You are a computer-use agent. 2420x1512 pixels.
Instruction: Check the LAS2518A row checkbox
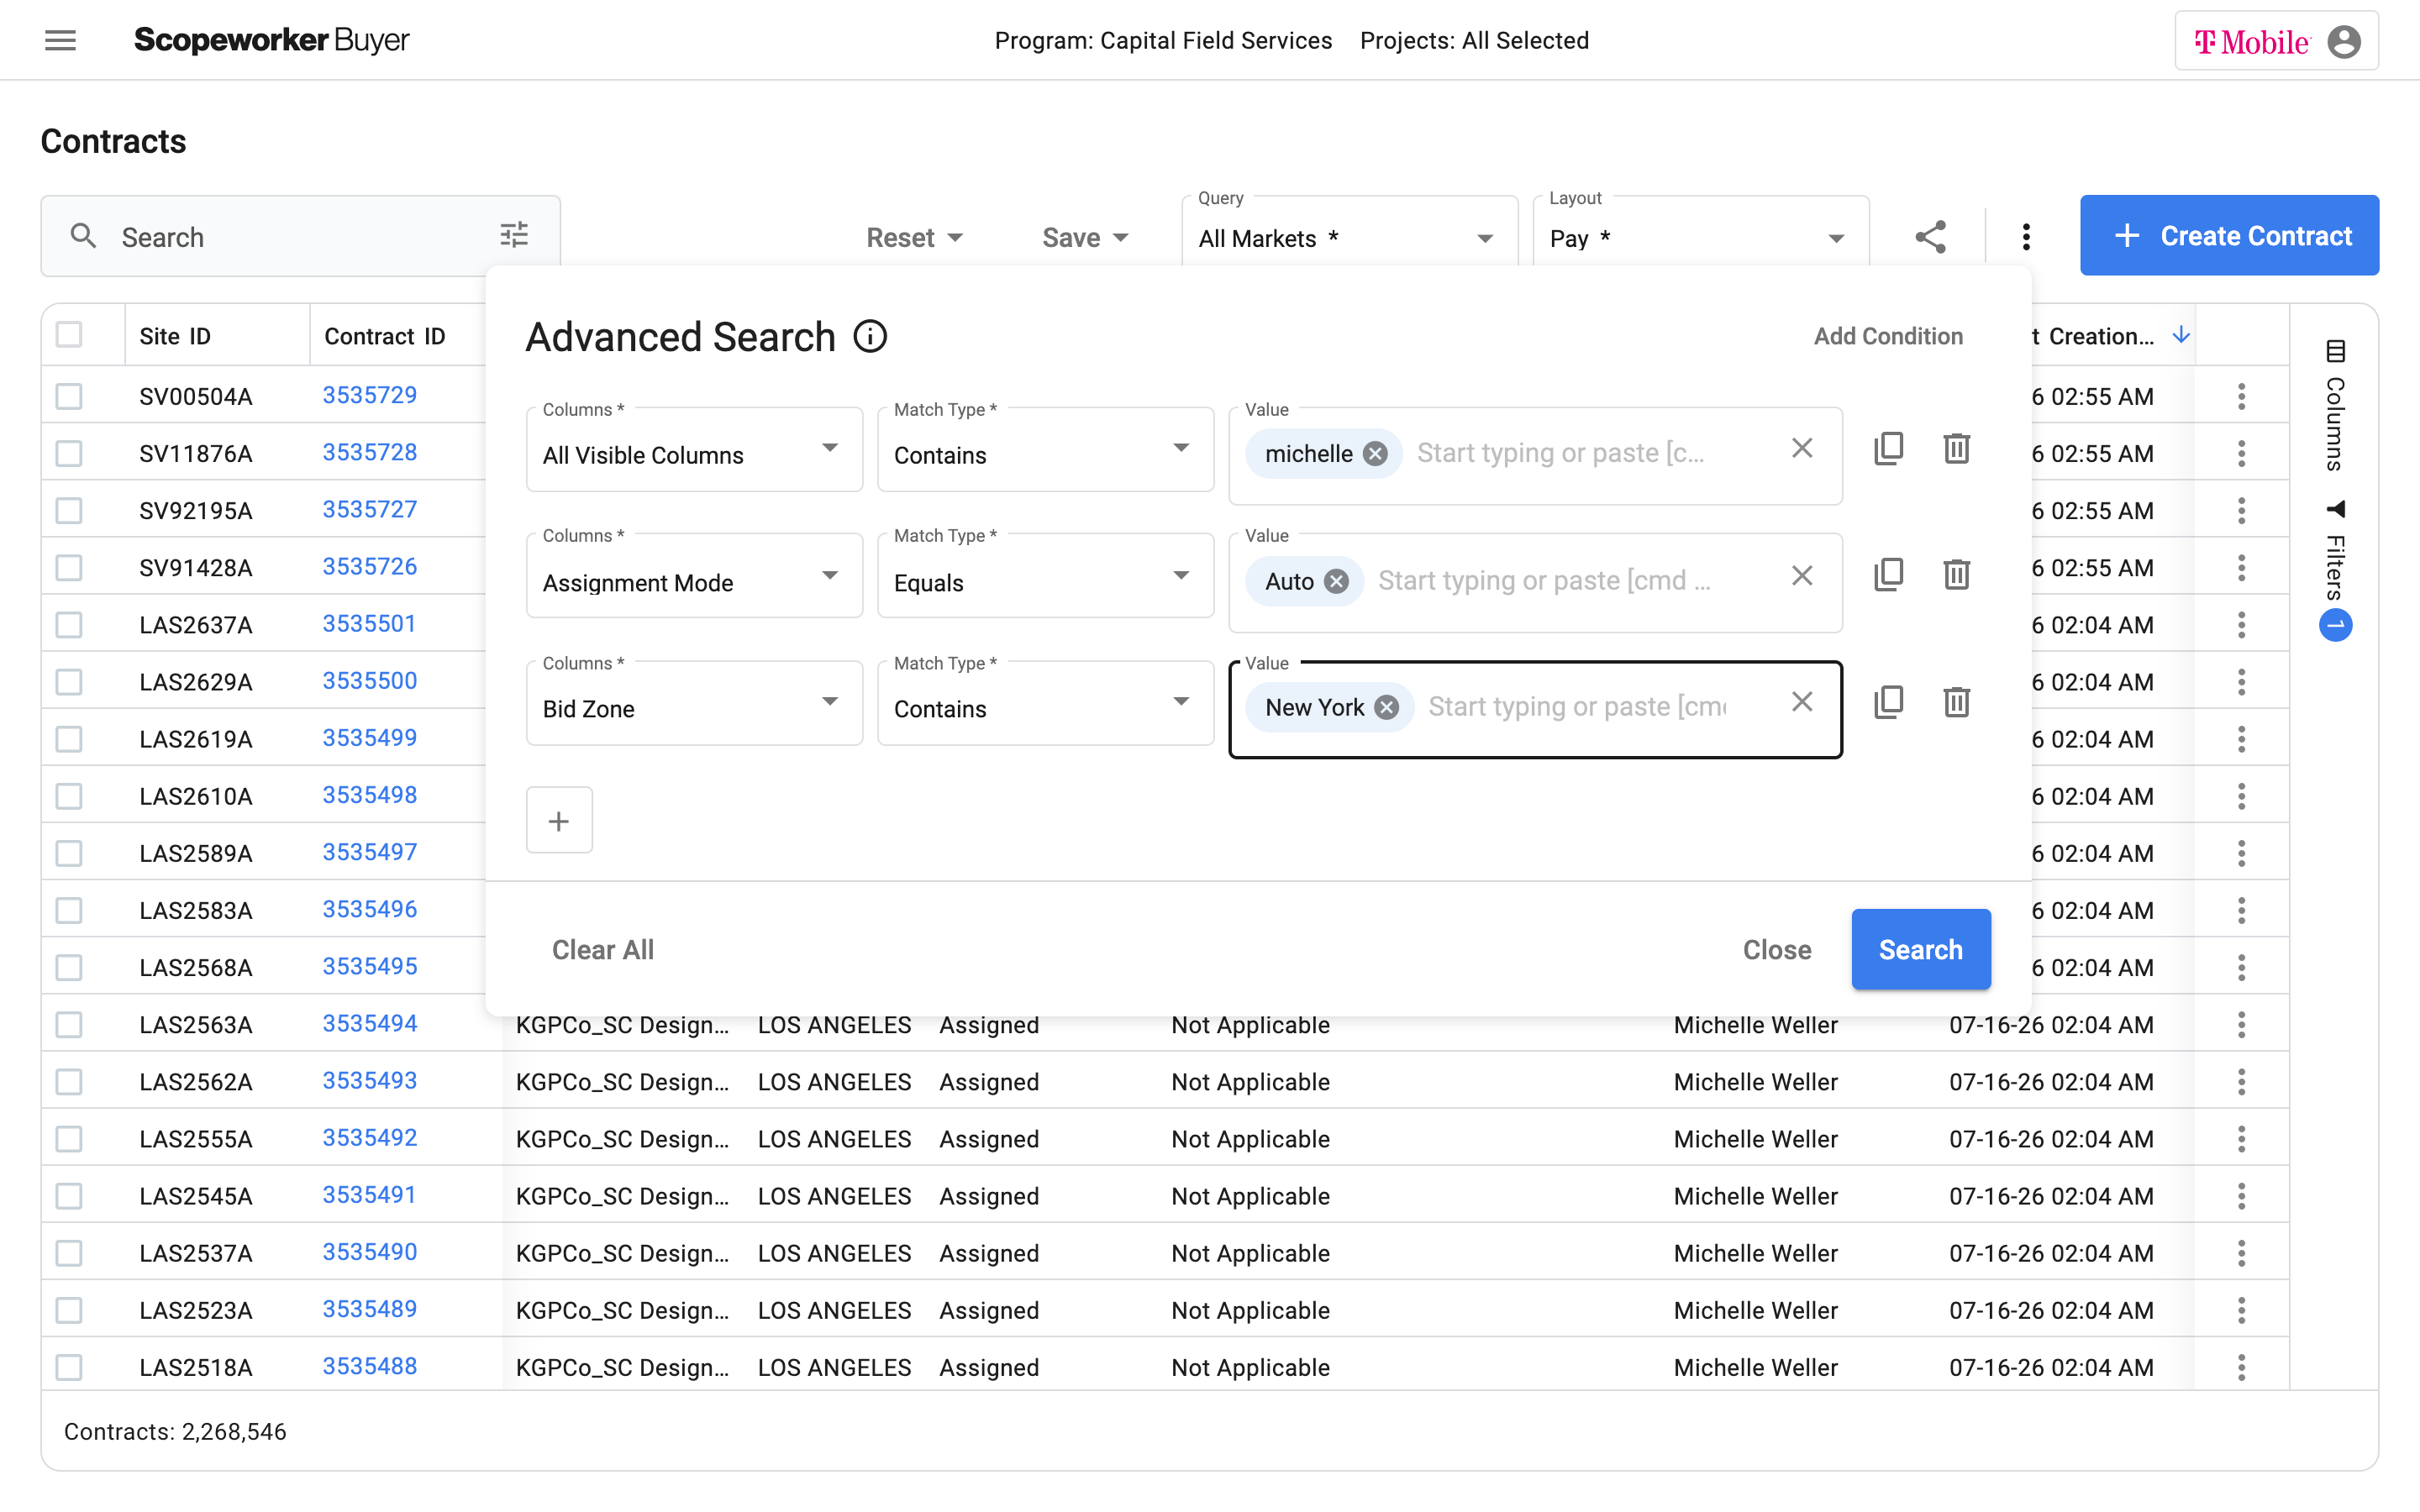click(x=69, y=1367)
